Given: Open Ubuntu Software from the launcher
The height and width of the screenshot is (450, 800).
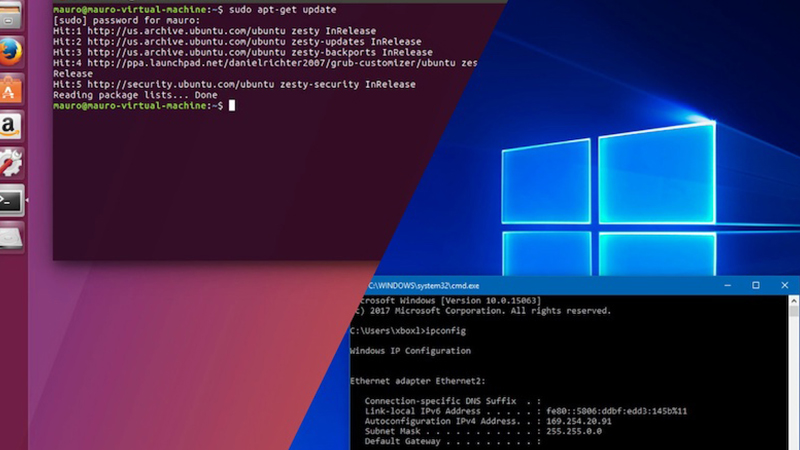Looking at the screenshot, I should [11, 90].
